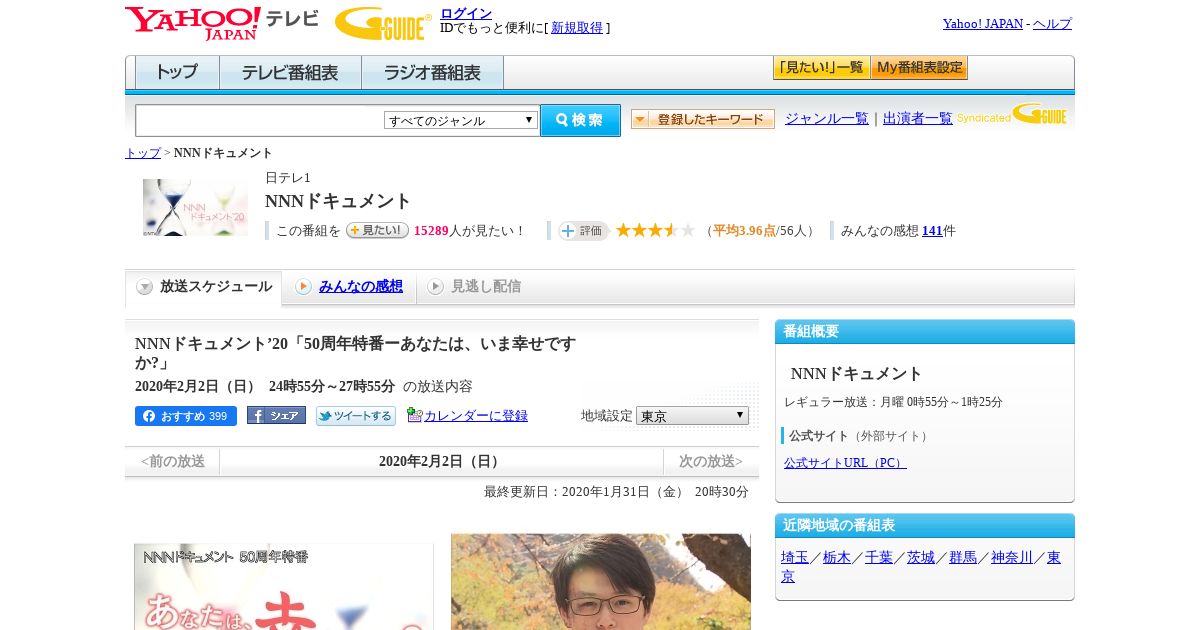Click the play icon next to みんなの感想

pyautogui.click(x=303, y=287)
